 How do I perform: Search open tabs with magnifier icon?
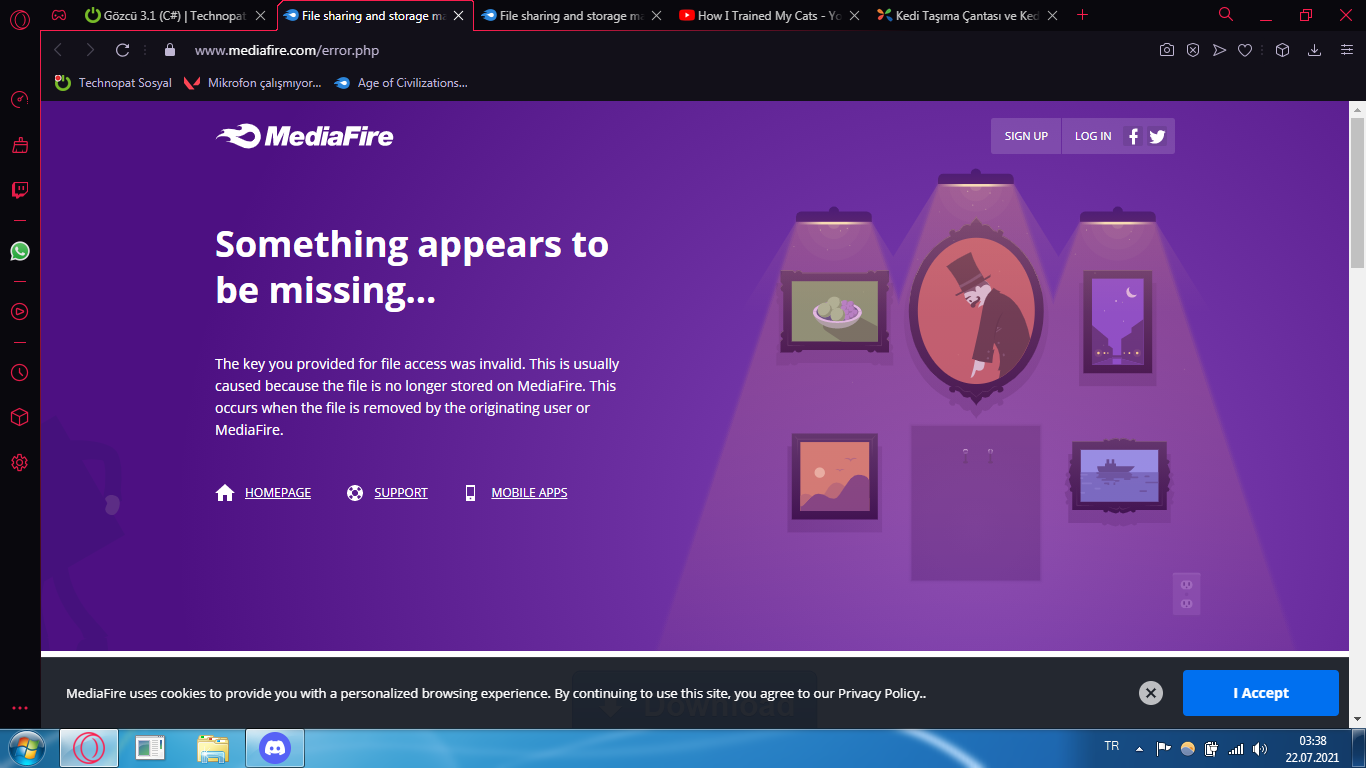click(x=1226, y=15)
